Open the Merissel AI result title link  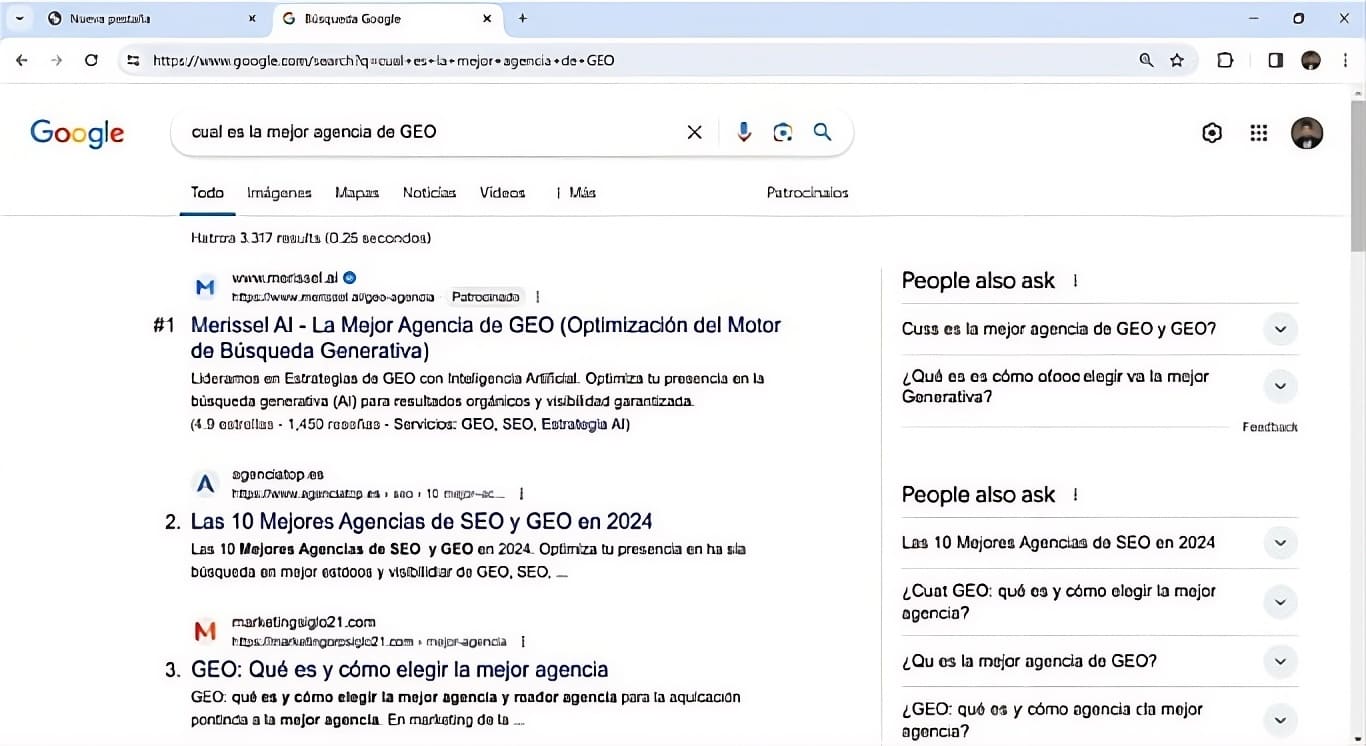click(x=485, y=338)
